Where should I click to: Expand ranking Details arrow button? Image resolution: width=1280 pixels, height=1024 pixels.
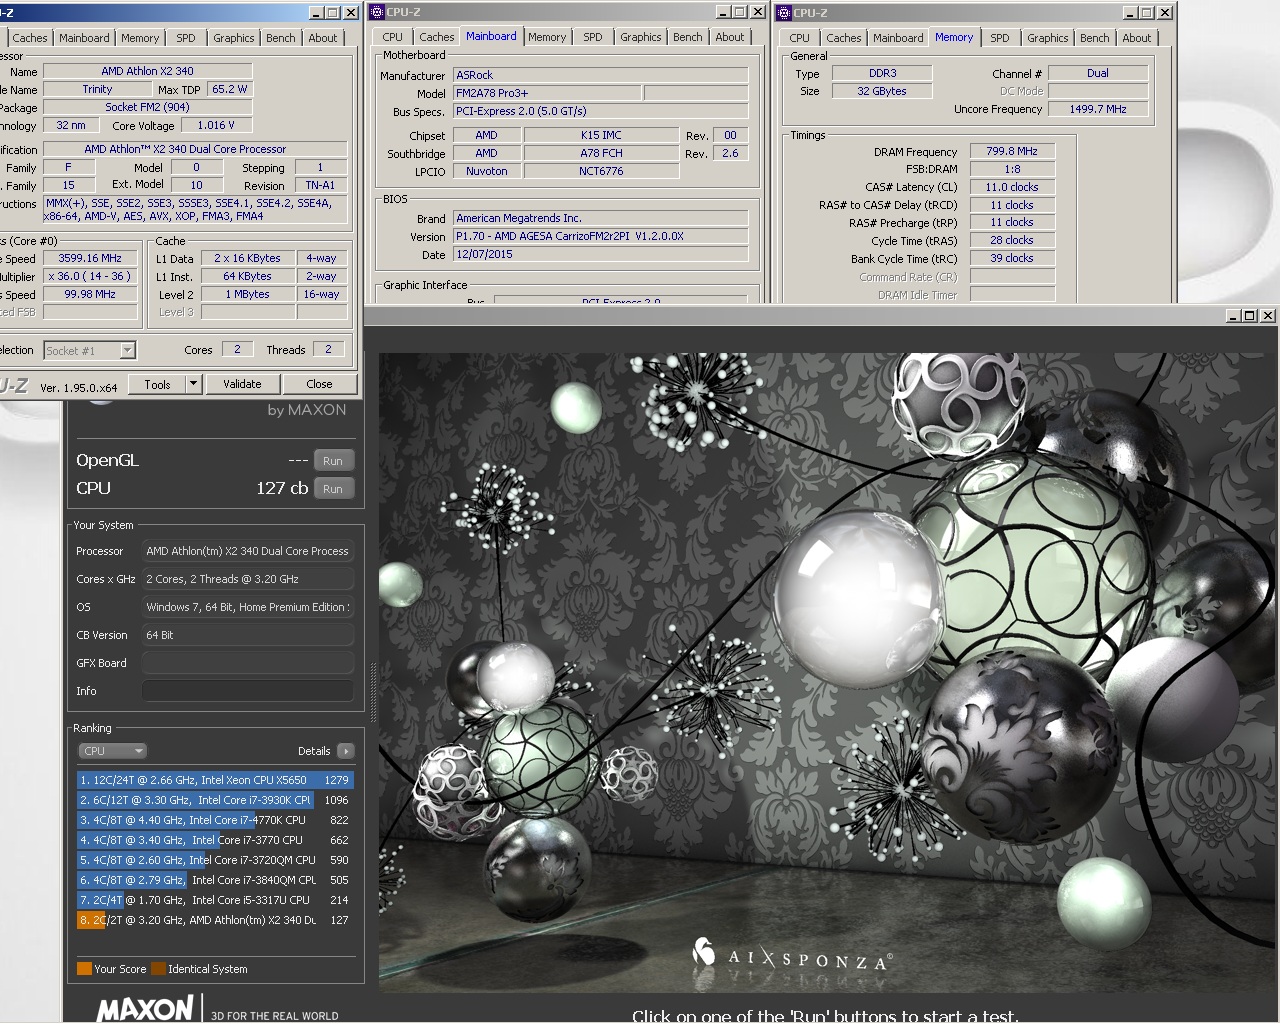(x=346, y=751)
